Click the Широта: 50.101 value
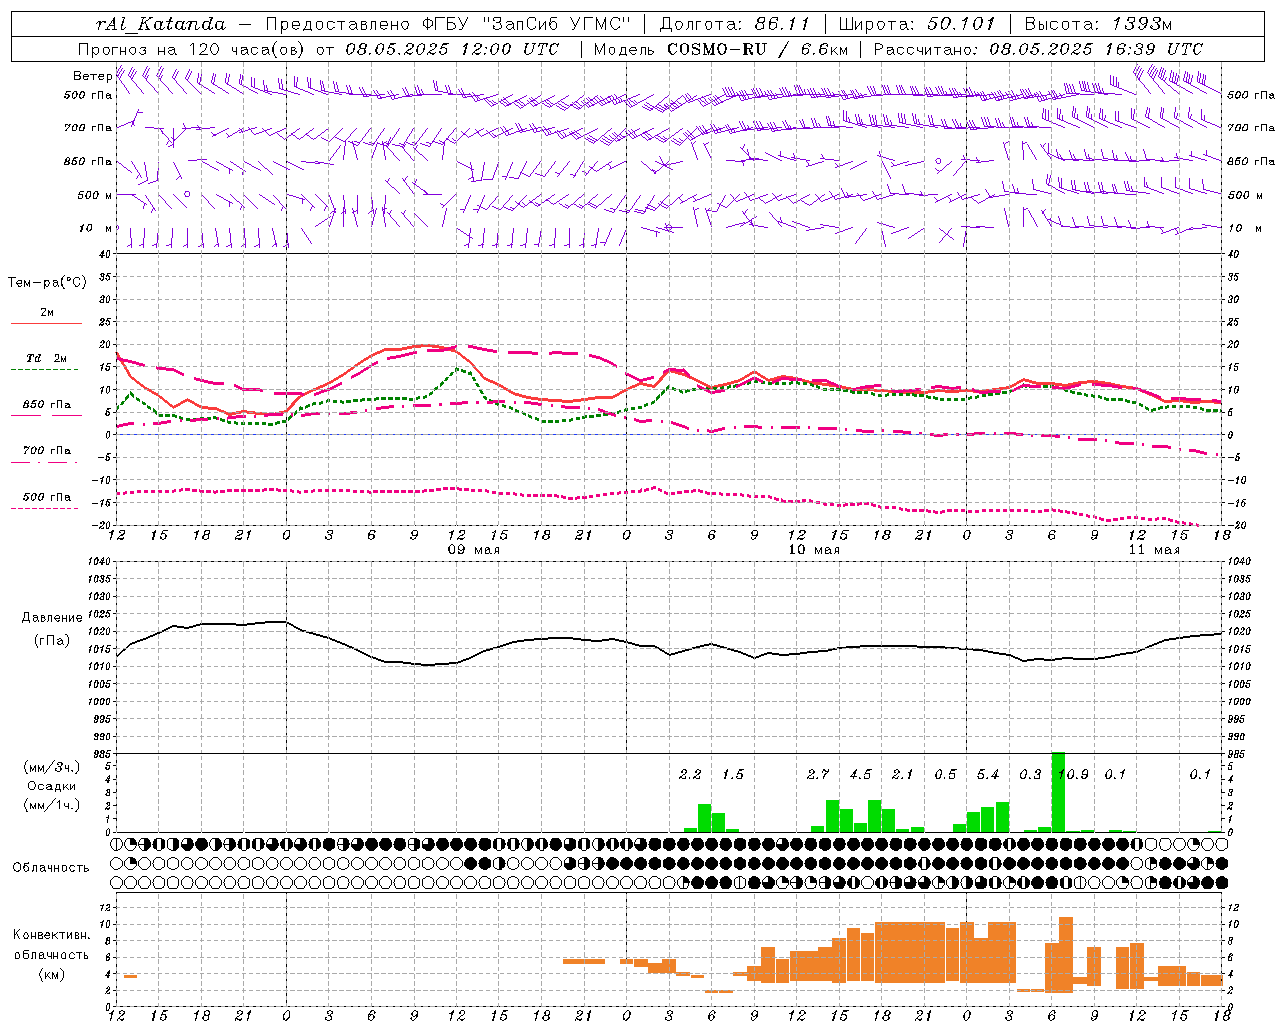The image size is (1280, 1024). coord(917,24)
